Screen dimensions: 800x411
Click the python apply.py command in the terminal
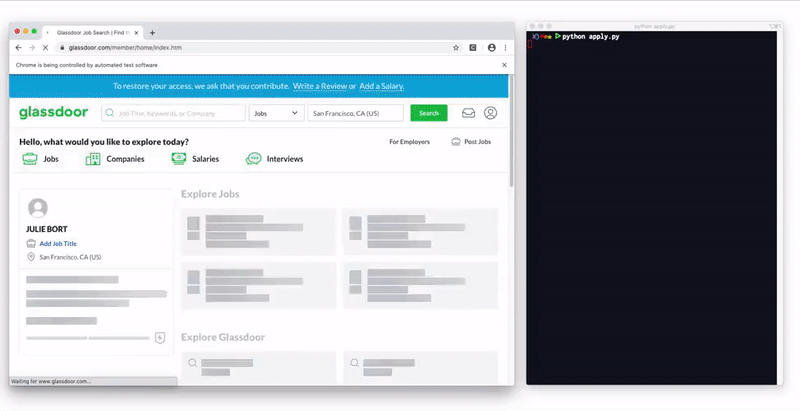coord(591,37)
